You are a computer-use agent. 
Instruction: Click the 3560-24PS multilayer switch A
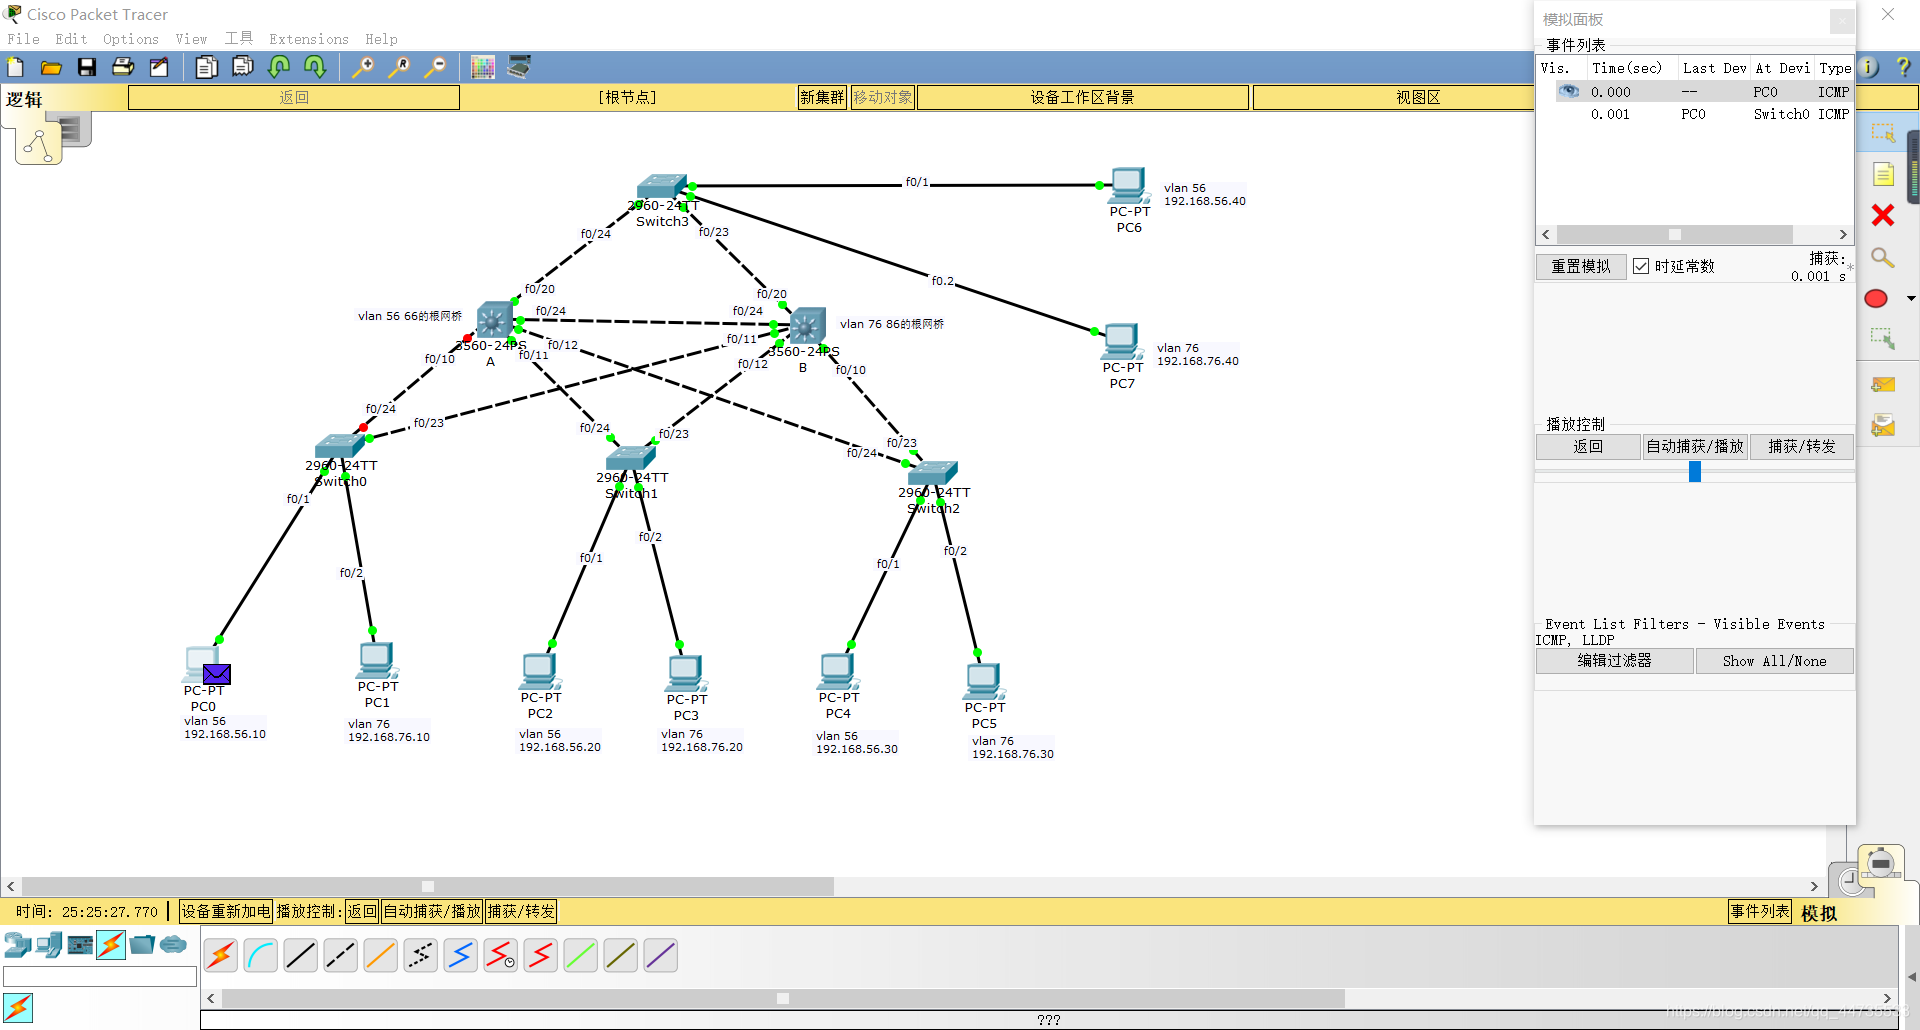pyautogui.click(x=493, y=320)
